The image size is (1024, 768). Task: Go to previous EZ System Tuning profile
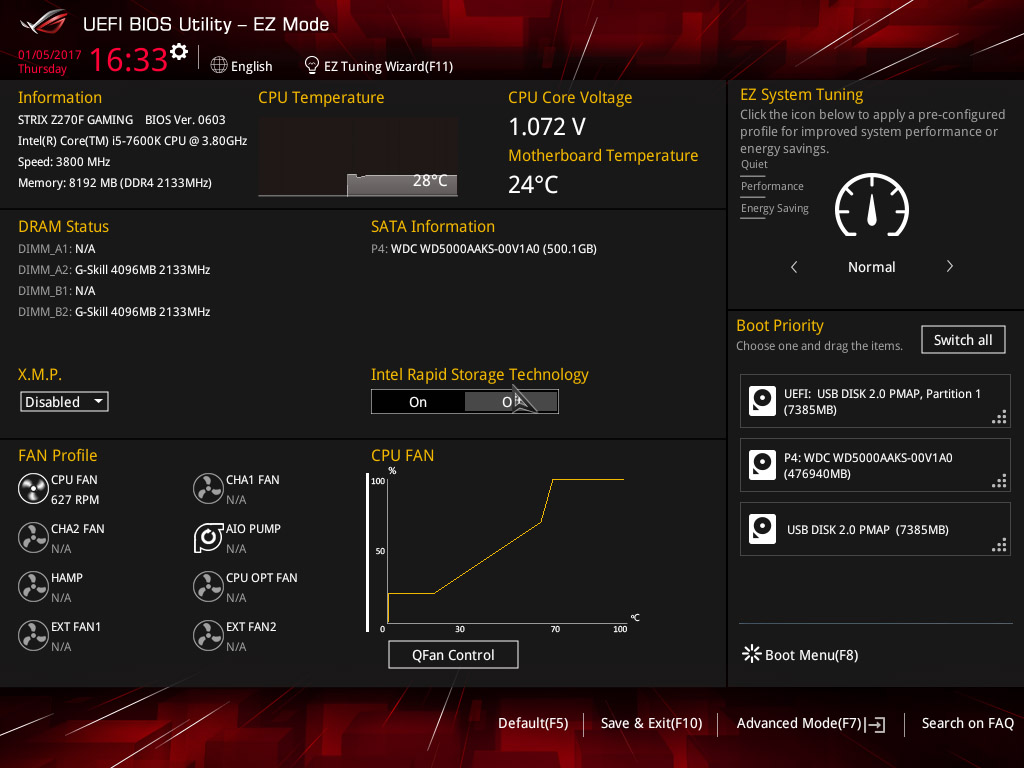click(794, 267)
